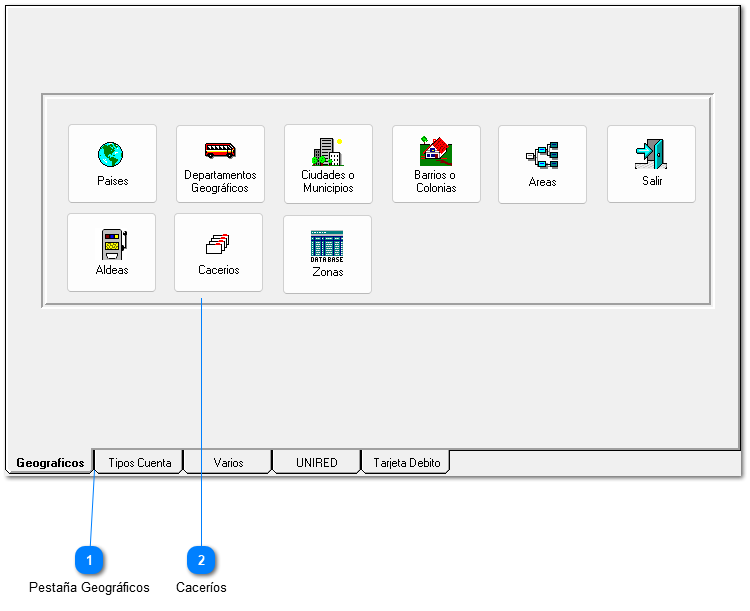750x611 pixels.
Task: Click empty panel space right of Zonas button
Action: point(540,255)
